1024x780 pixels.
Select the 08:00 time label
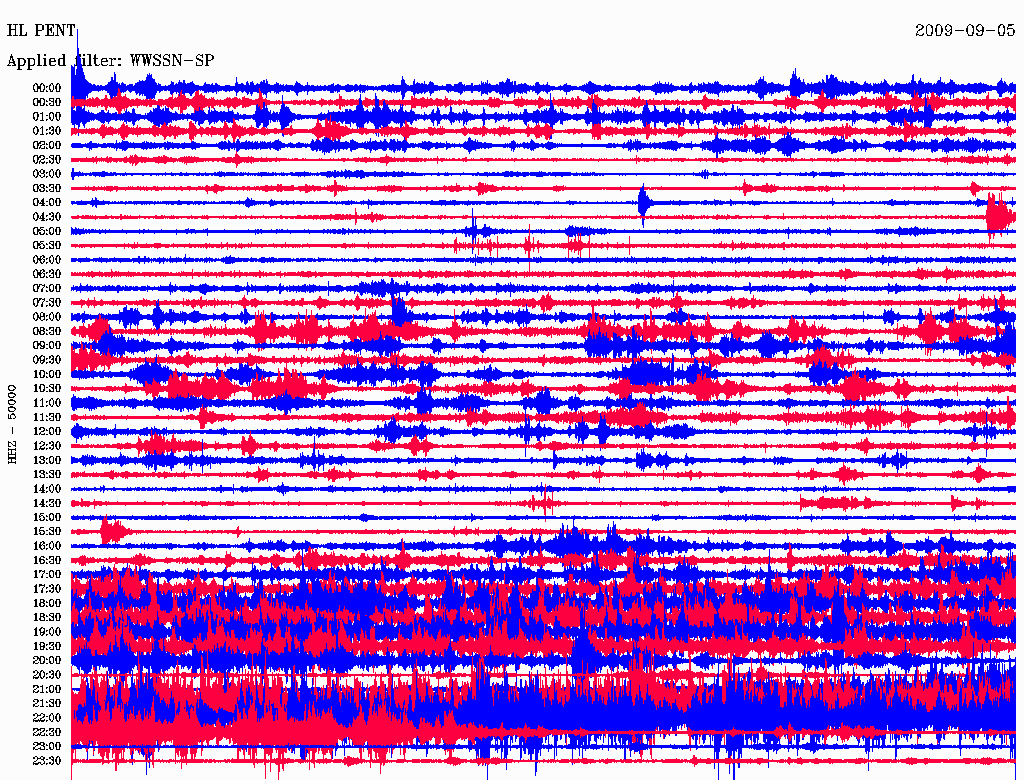[46, 317]
